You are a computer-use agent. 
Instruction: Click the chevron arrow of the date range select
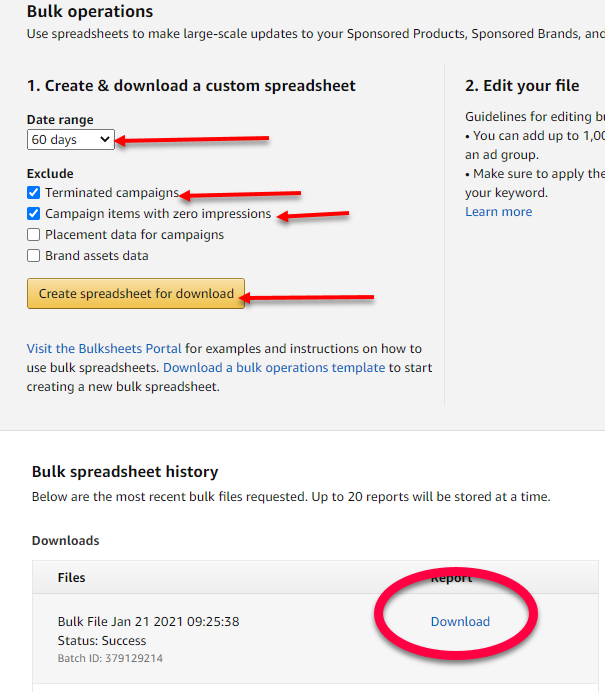(105, 139)
